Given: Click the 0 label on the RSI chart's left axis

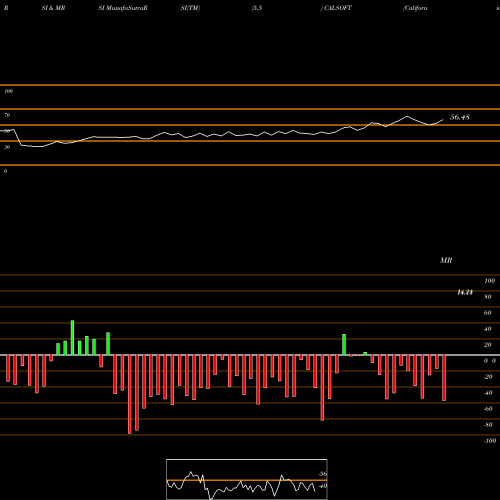Looking at the screenshot, I should coord(5,171).
